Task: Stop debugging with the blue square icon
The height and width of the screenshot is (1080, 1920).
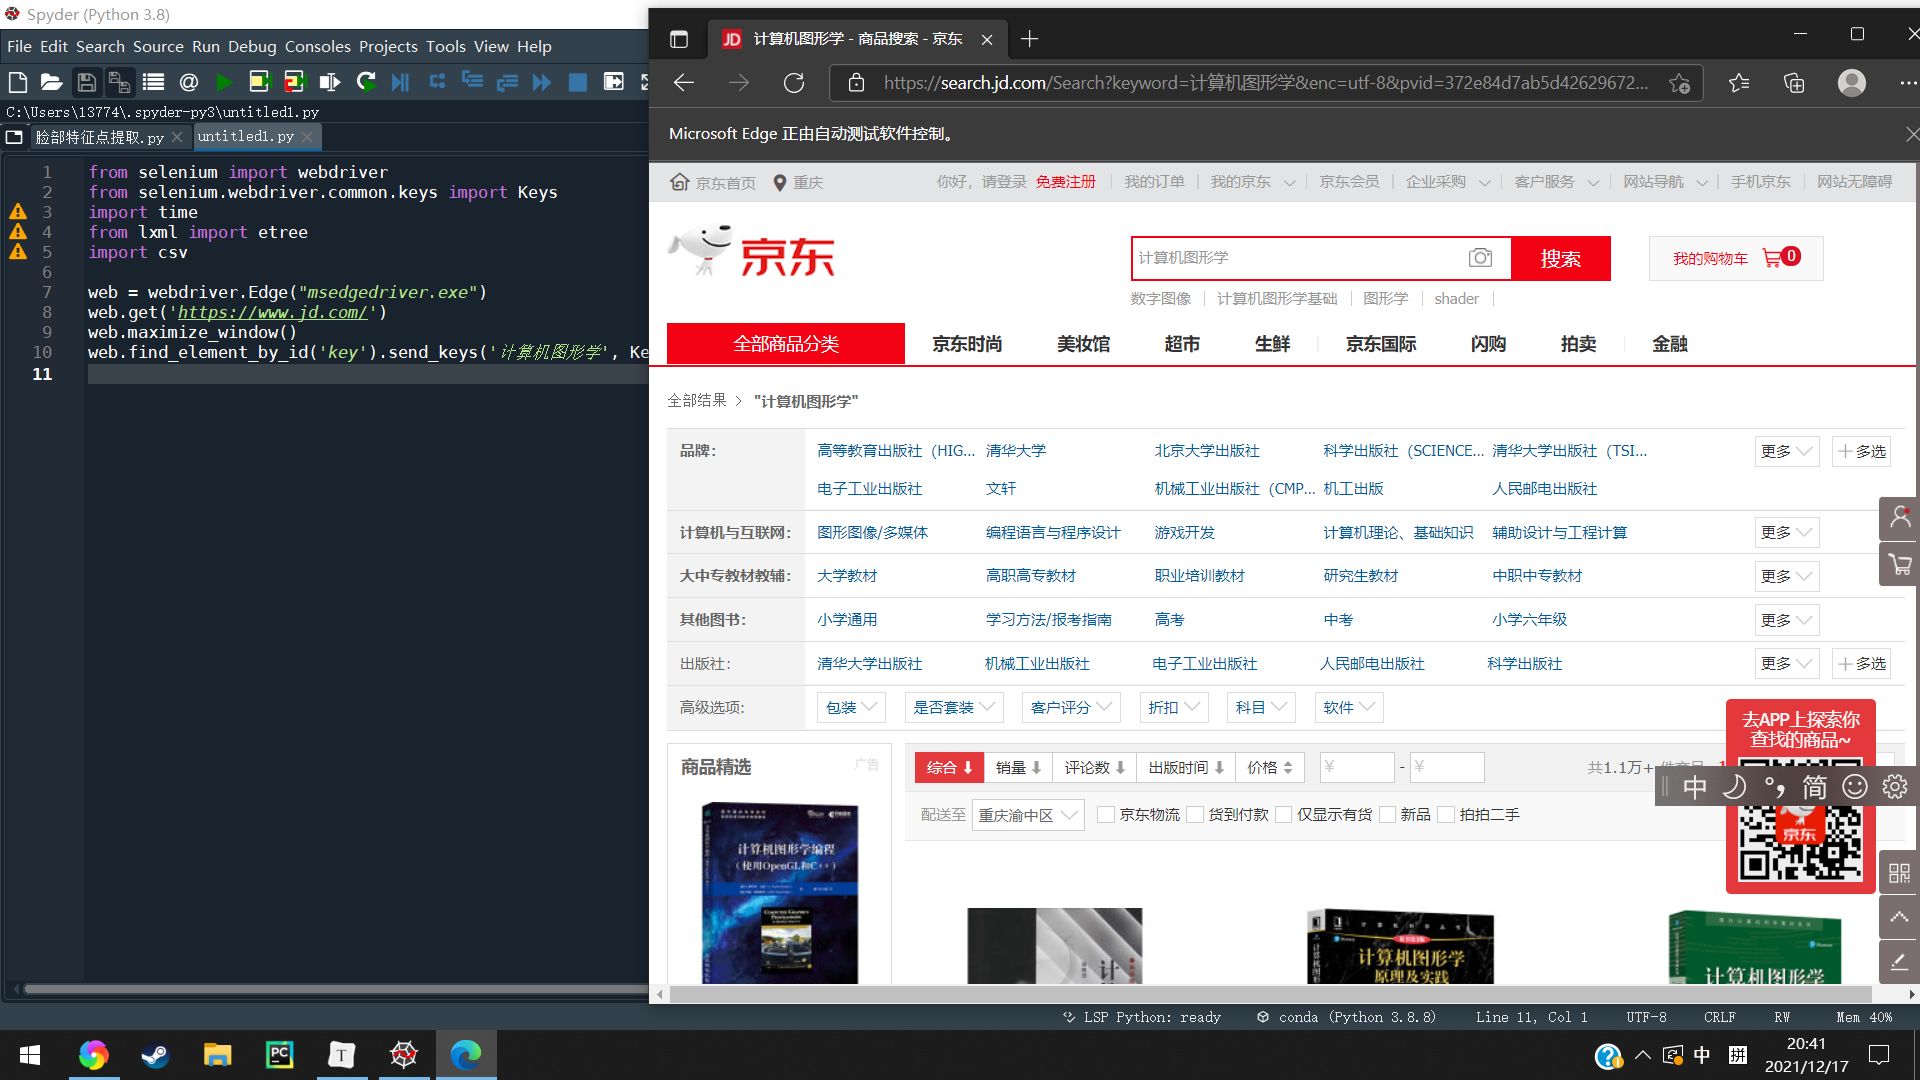Action: [578, 82]
